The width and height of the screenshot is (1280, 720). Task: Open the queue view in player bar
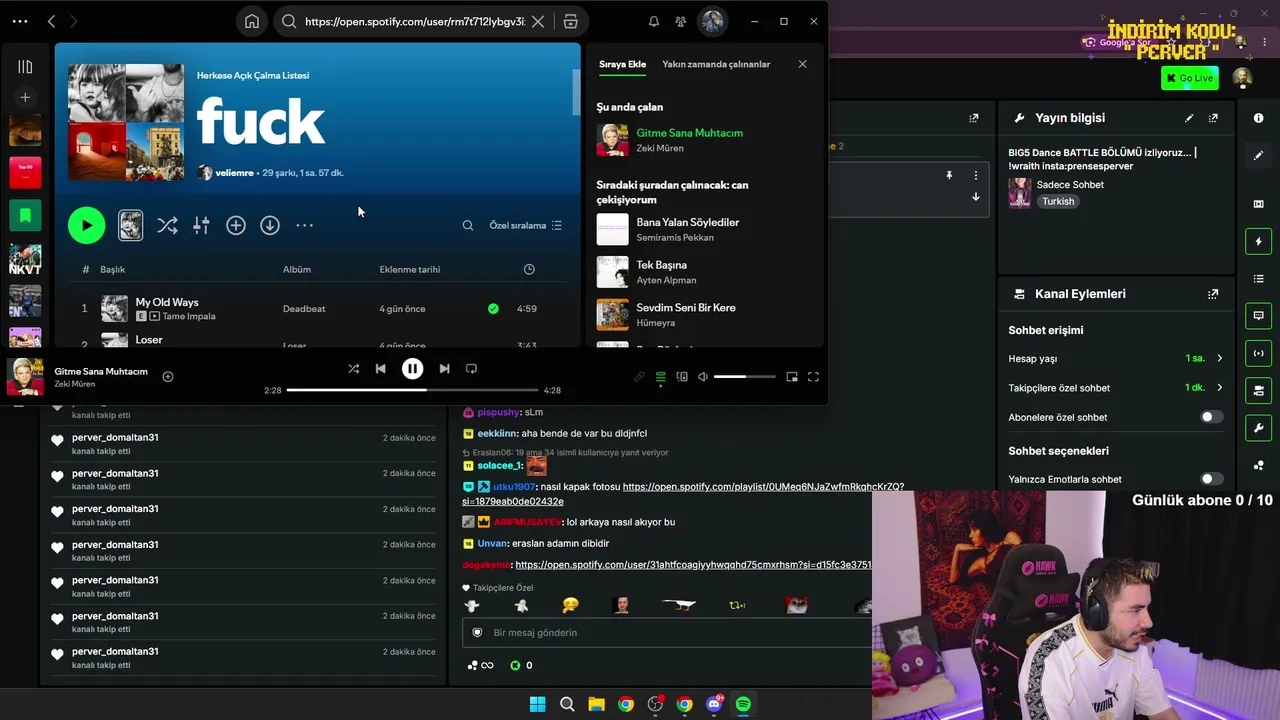coord(660,377)
